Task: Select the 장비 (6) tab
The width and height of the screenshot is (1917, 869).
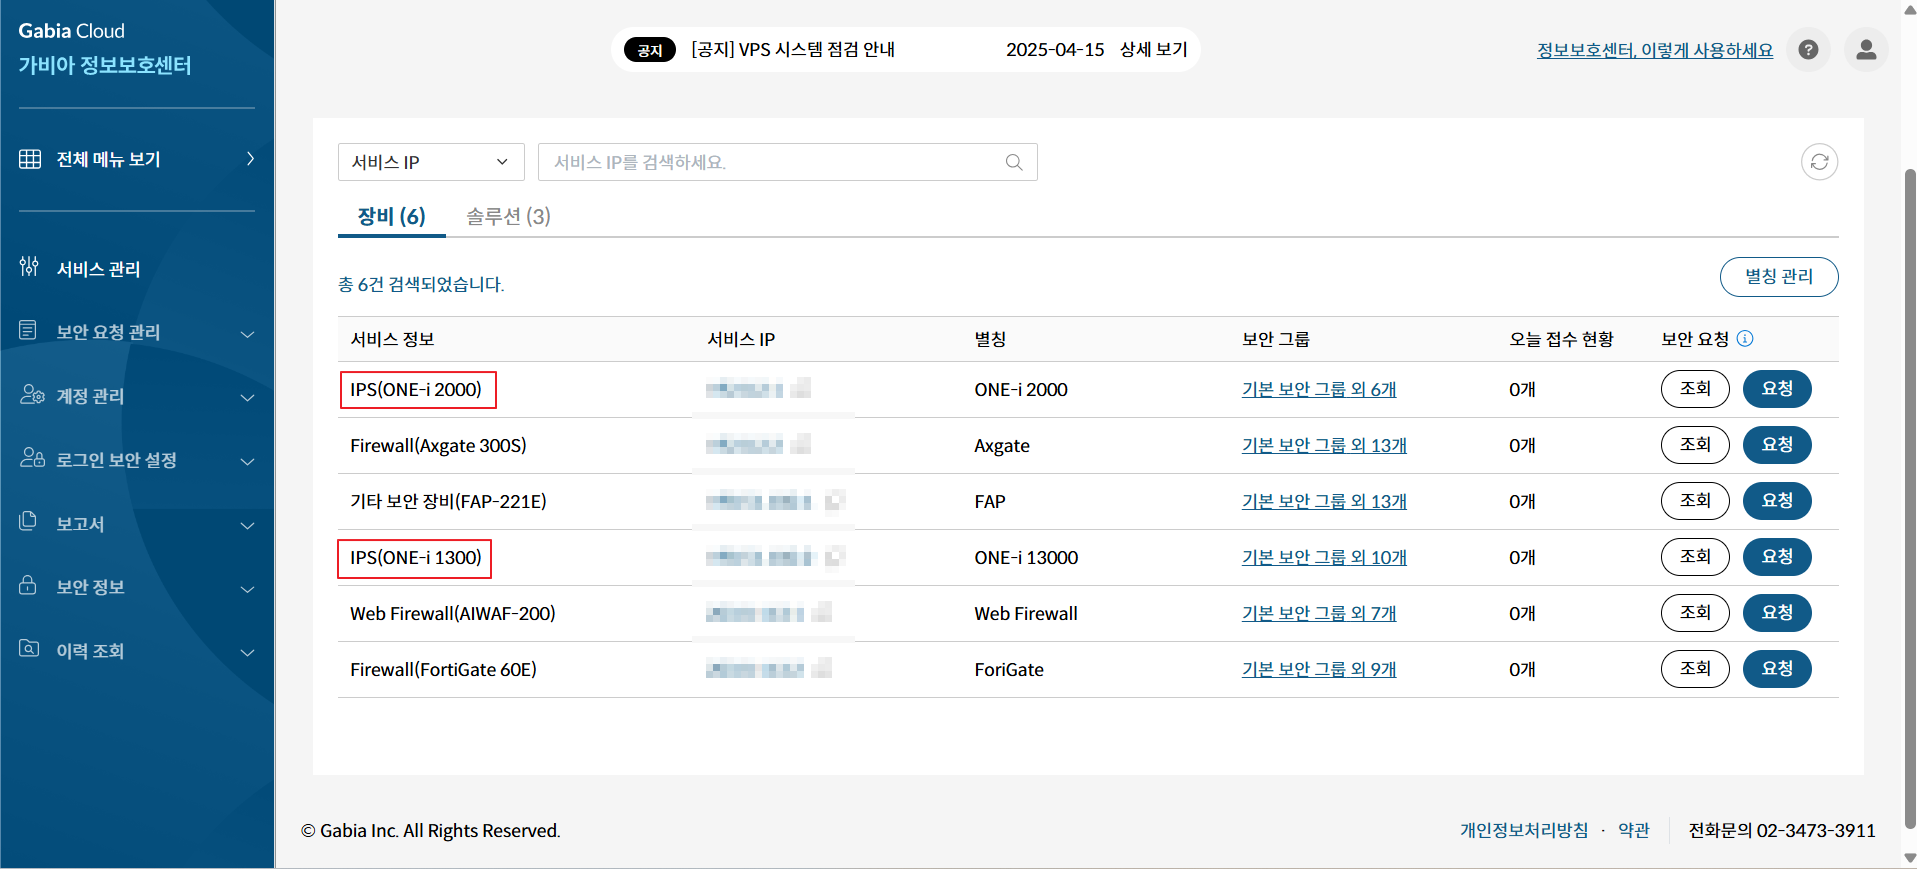Action: pyautogui.click(x=391, y=216)
